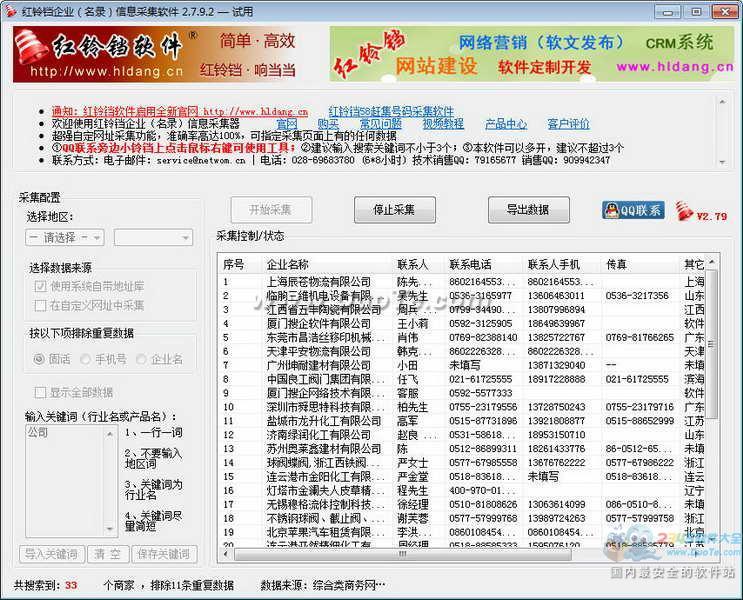Image resolution: width=743 pixels, height=600 pixels.
Task: Click the notice panel scroll-down arrow
Action: point(722,162)
